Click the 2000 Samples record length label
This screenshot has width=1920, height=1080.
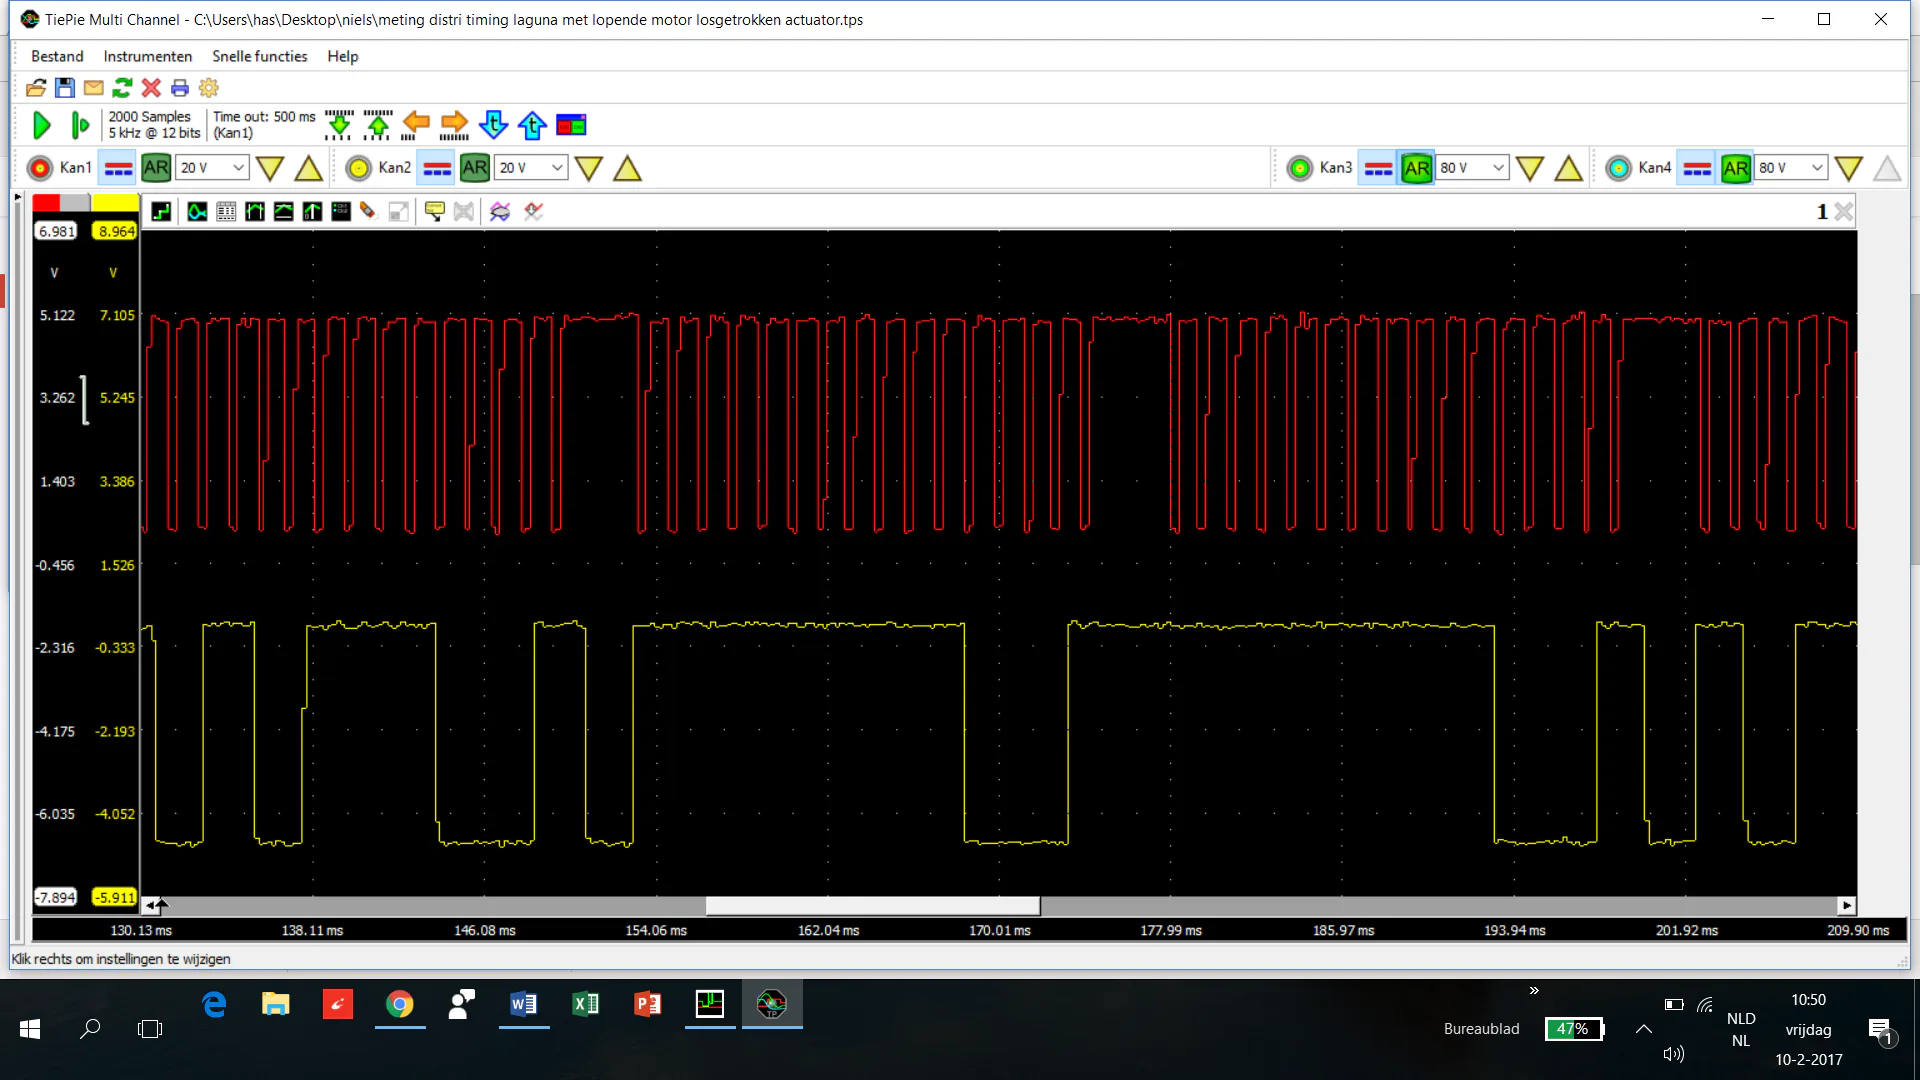click(x=149, y=116)
